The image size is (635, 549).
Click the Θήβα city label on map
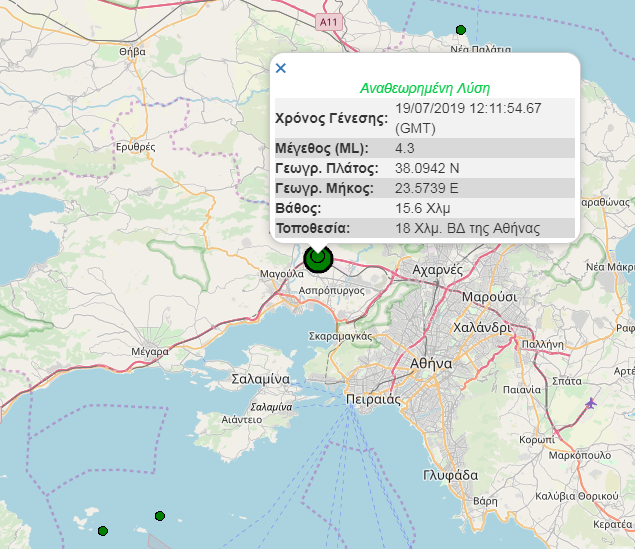(132, 52)
